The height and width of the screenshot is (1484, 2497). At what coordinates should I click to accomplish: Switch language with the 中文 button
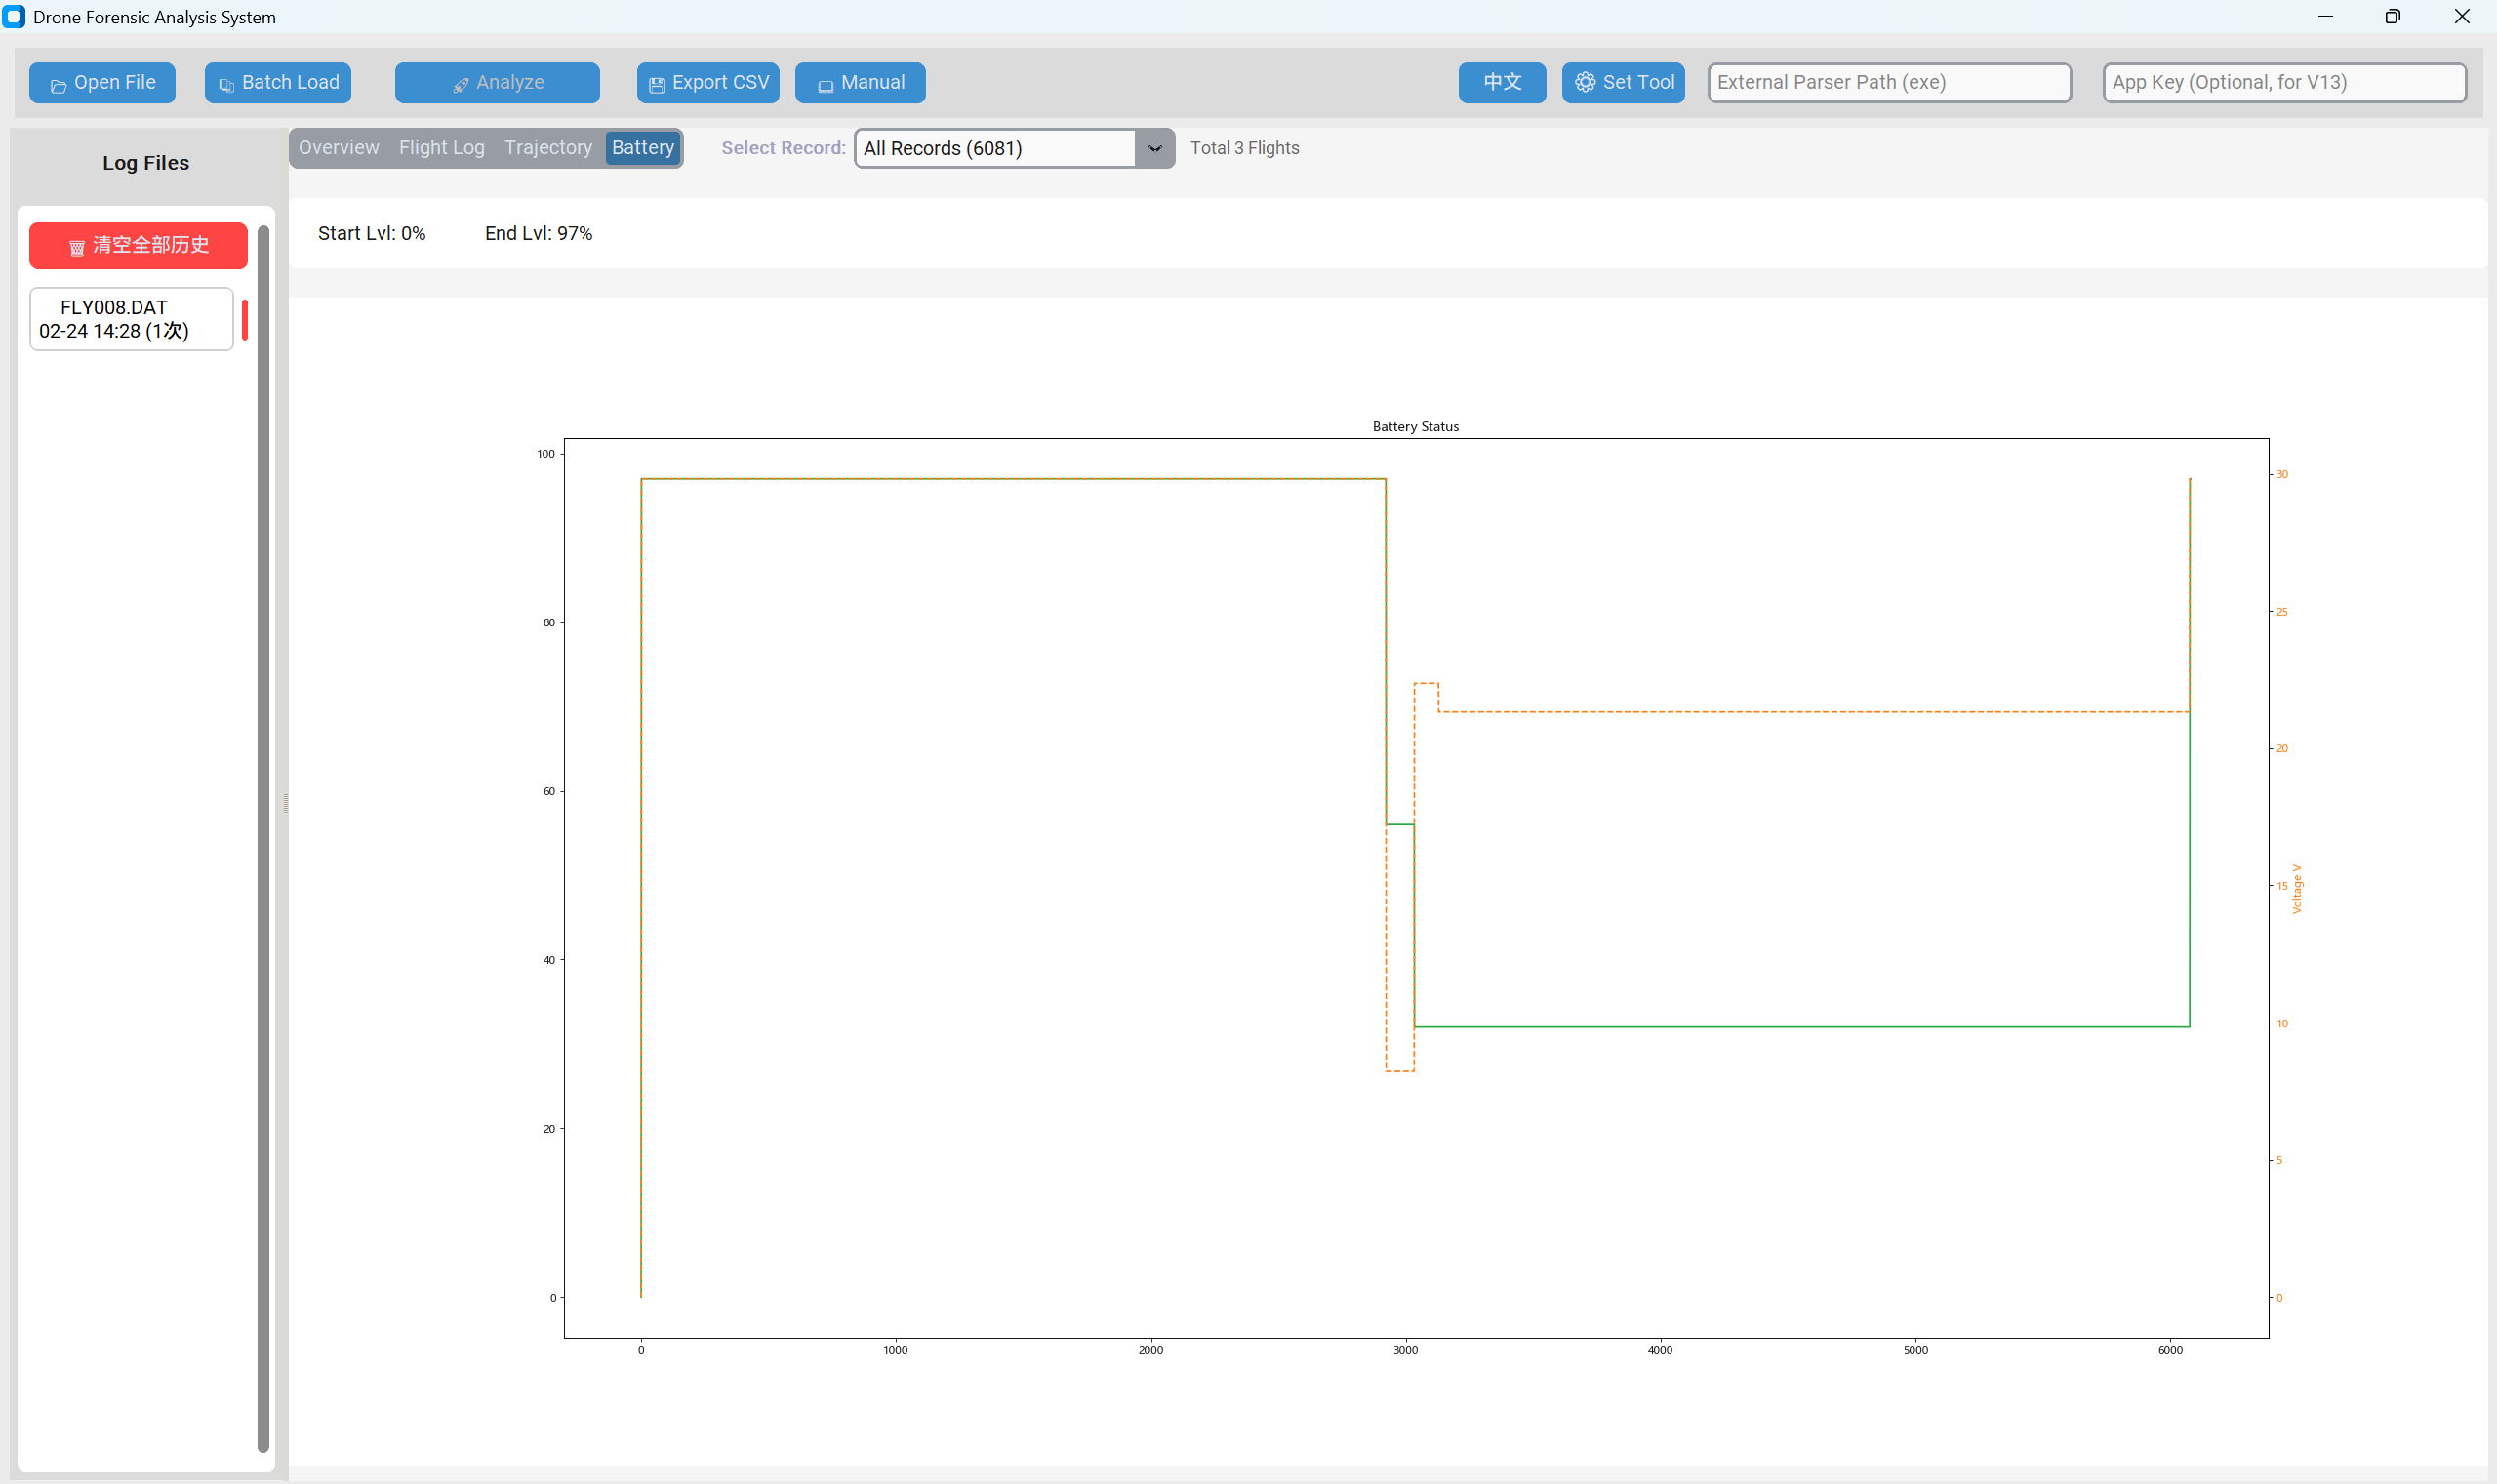[1501, 83]
